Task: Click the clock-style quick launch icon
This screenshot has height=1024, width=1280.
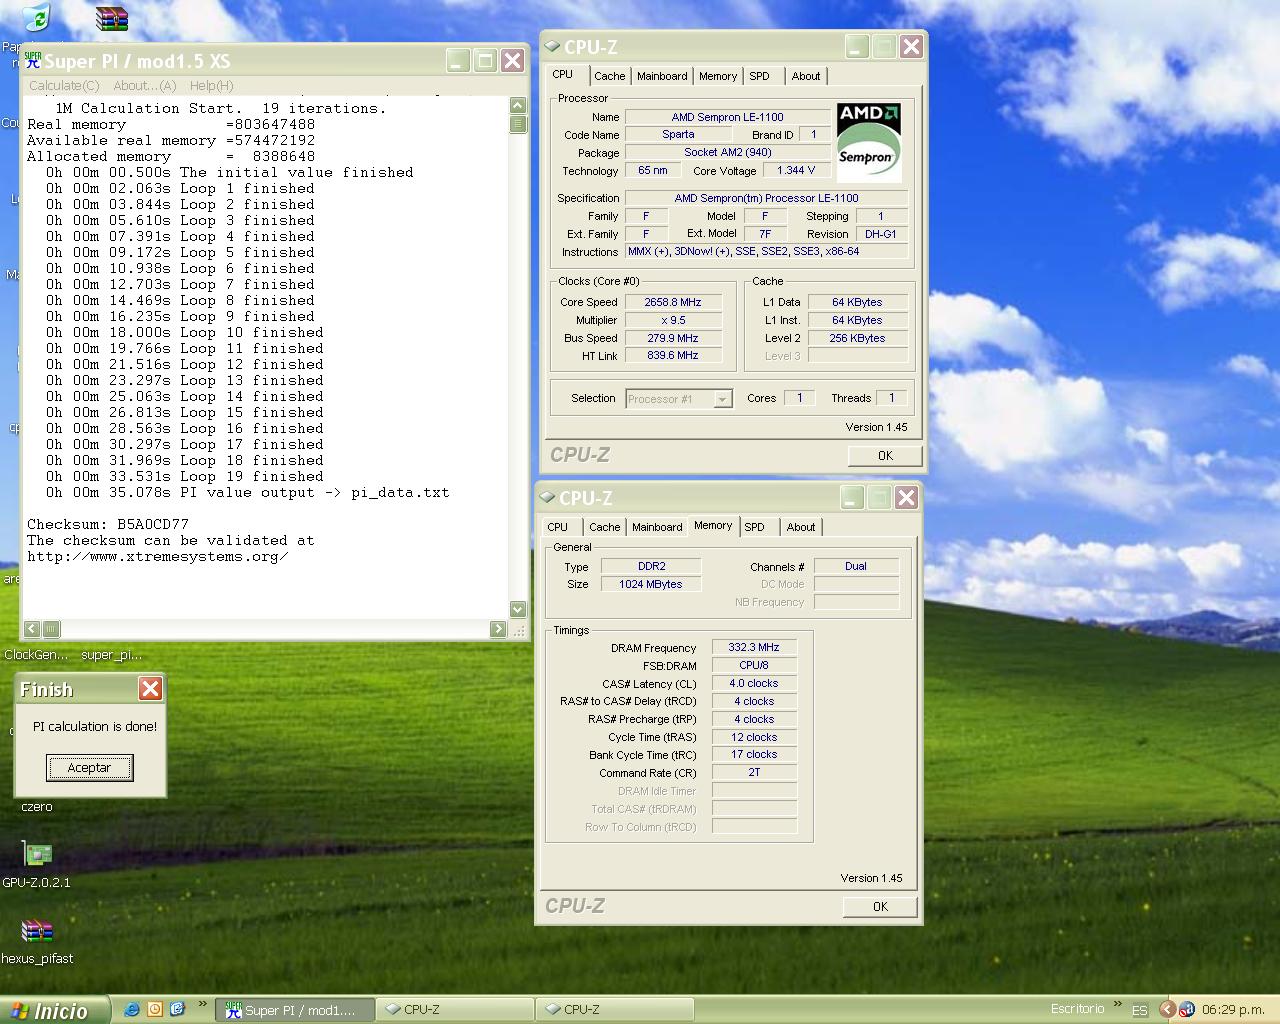Action: coord(154,1009)
